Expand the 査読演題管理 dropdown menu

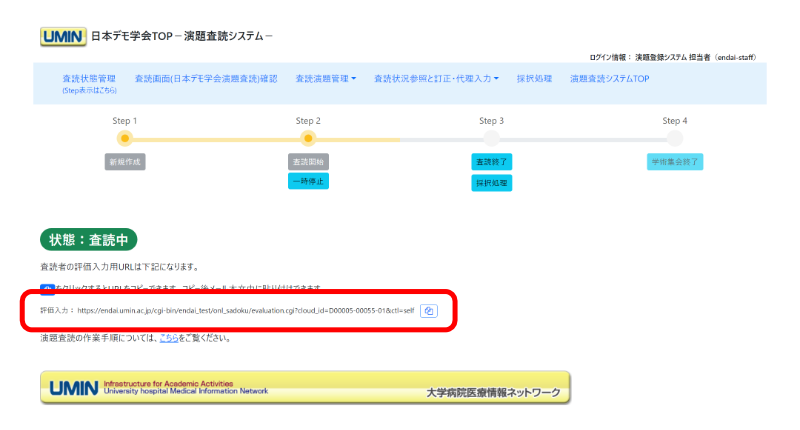(326, 78)
